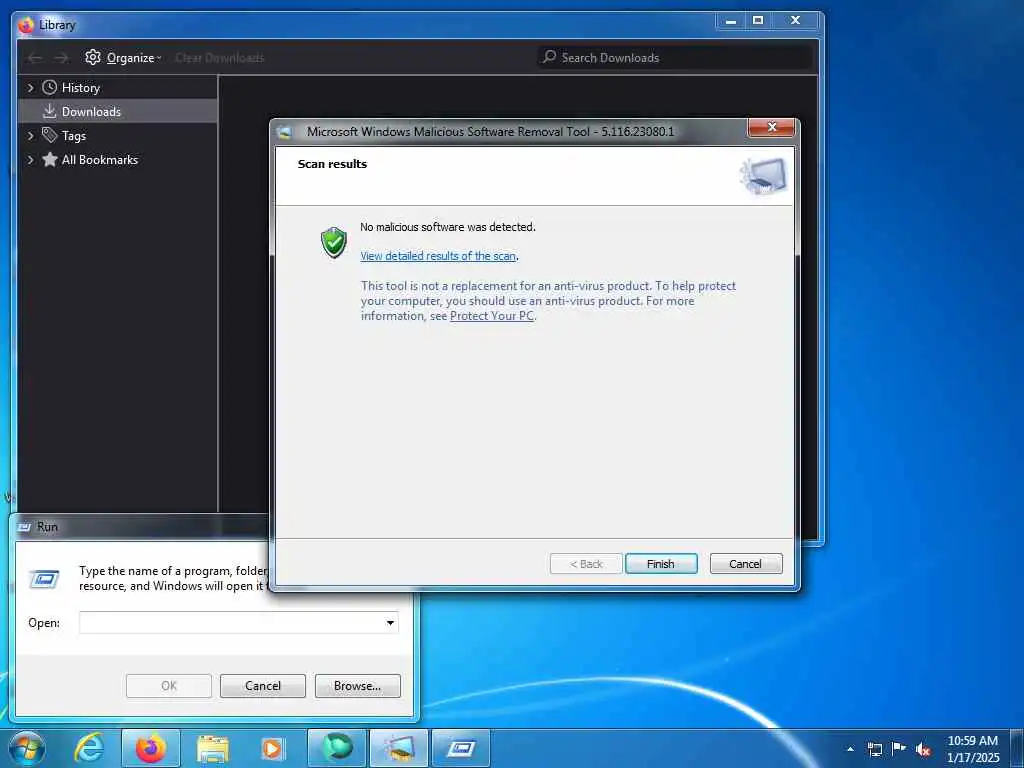Open the Run dialog Open dropdown arrow
Image resolution: width=1024 pixels, height=768 pixels.
pos(390,622)
